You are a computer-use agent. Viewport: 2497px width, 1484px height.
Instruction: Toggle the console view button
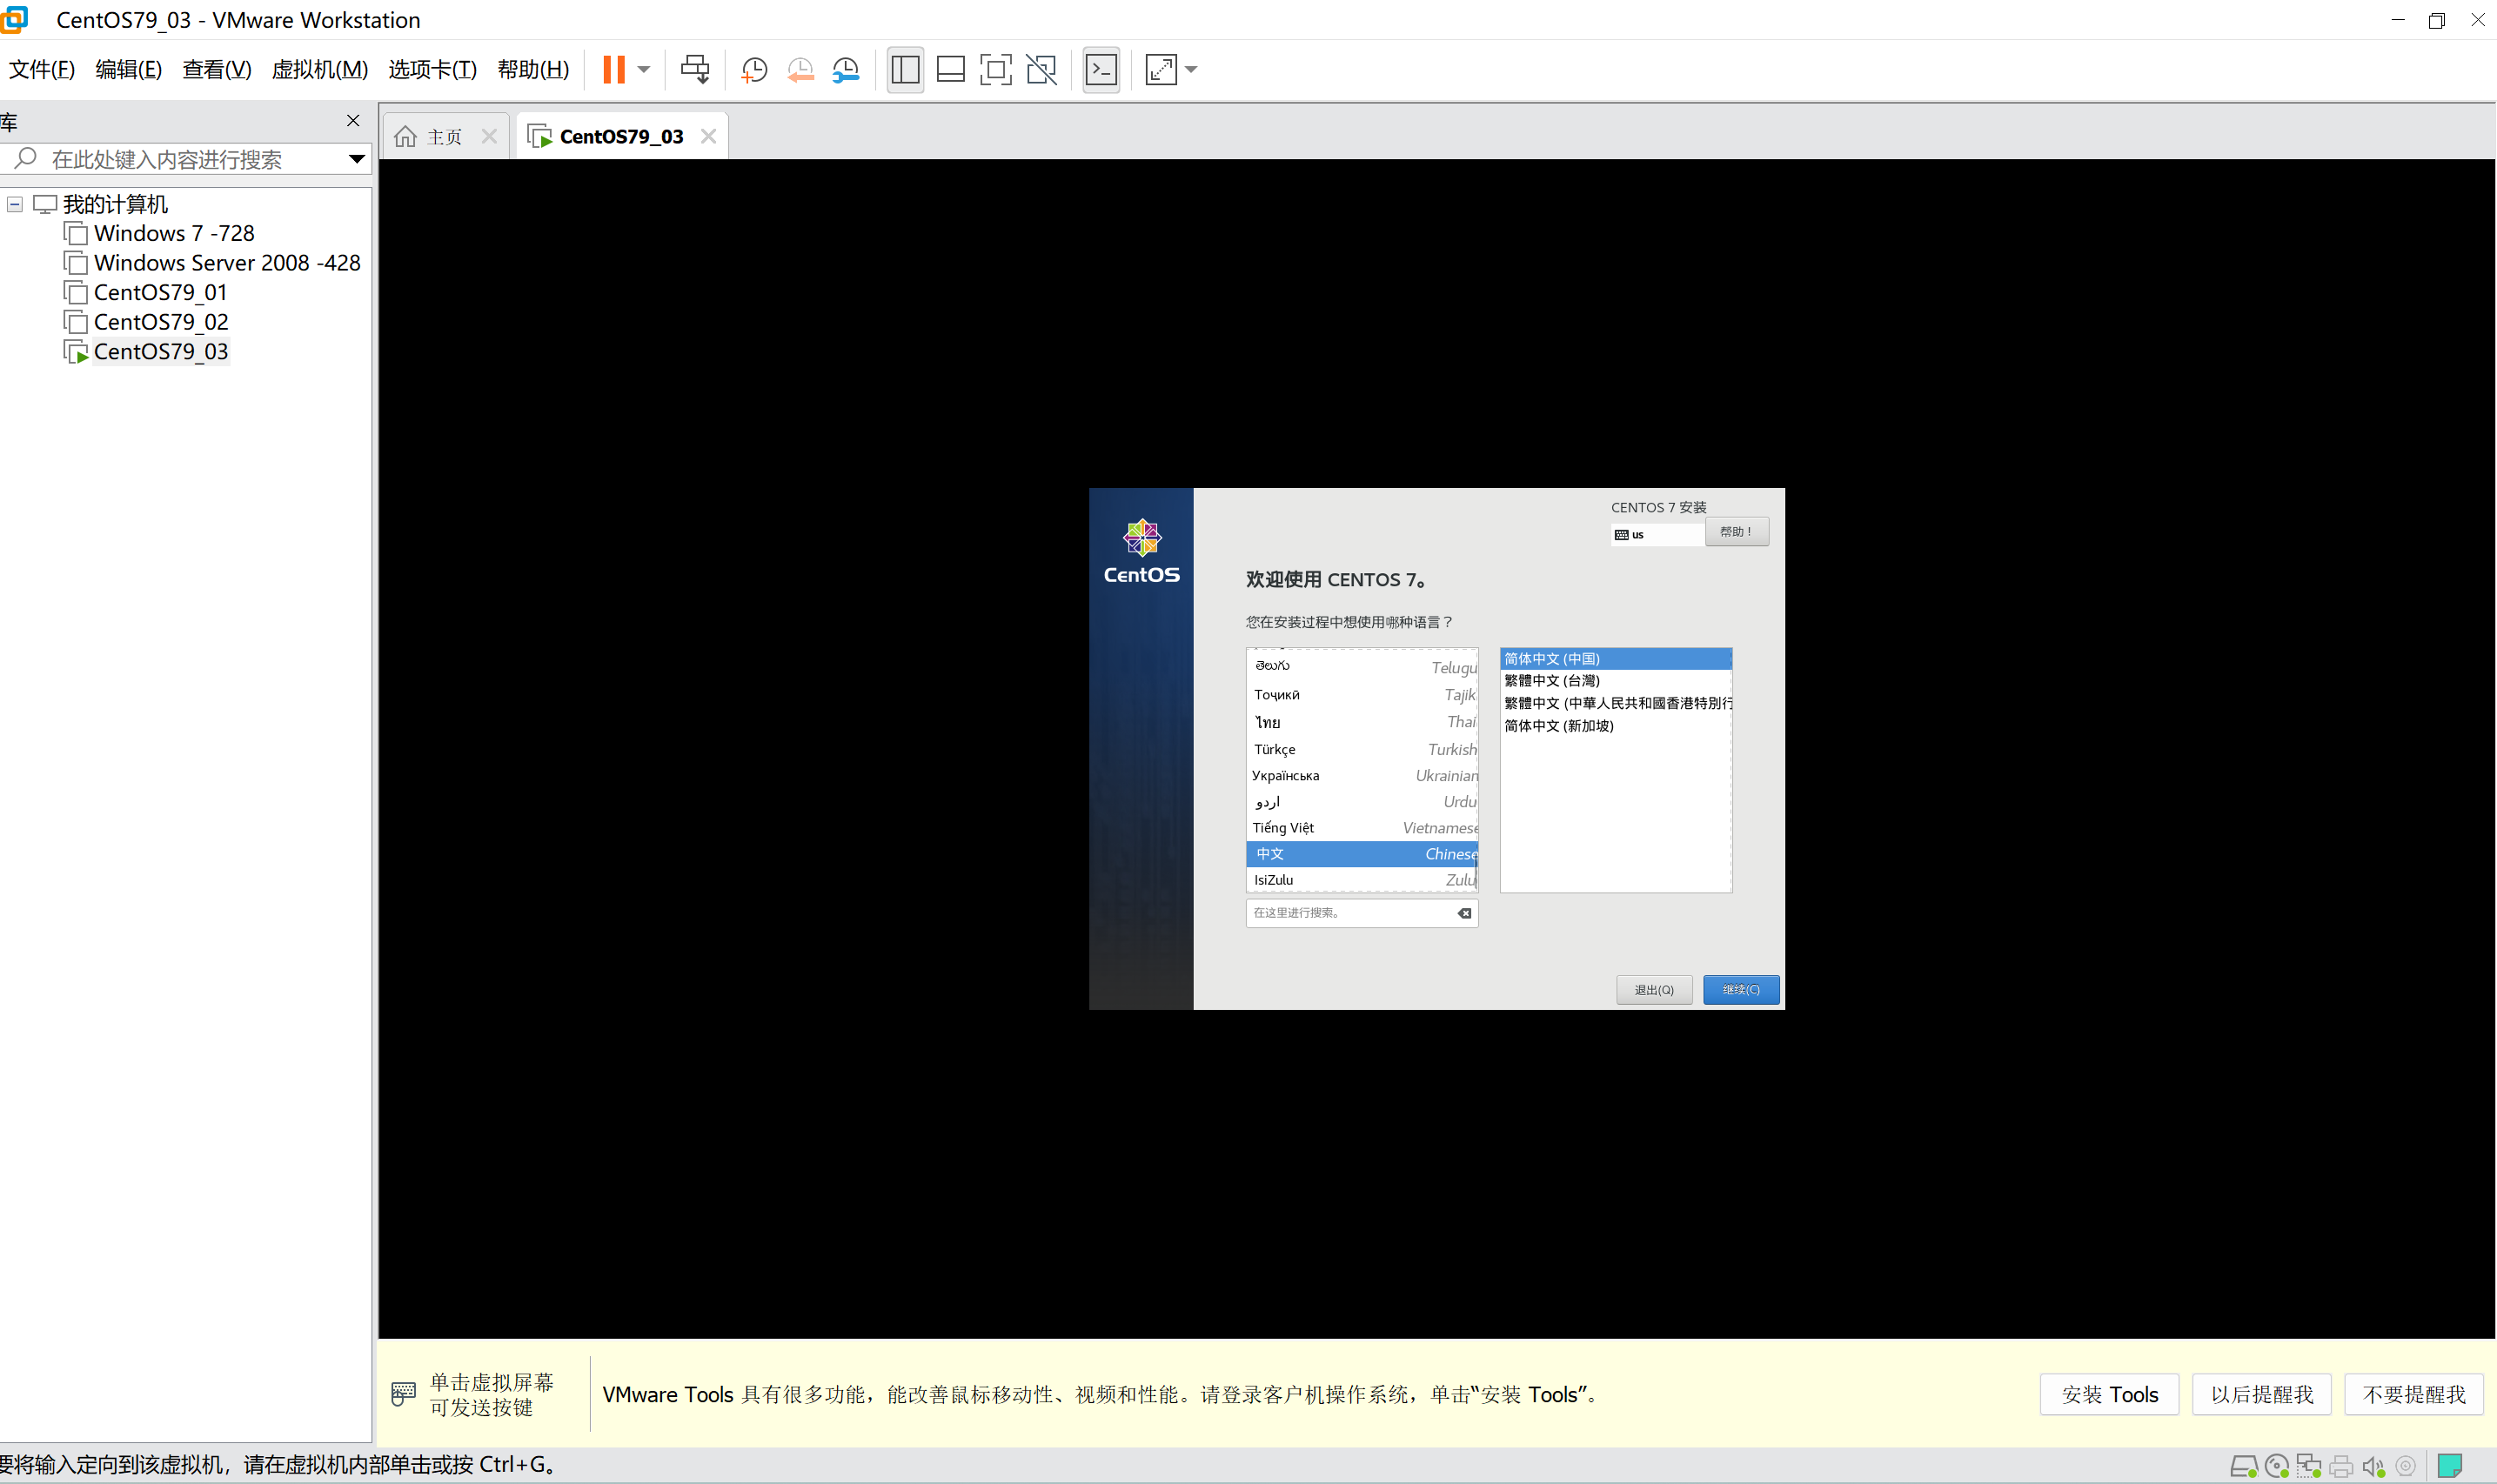1101,69
